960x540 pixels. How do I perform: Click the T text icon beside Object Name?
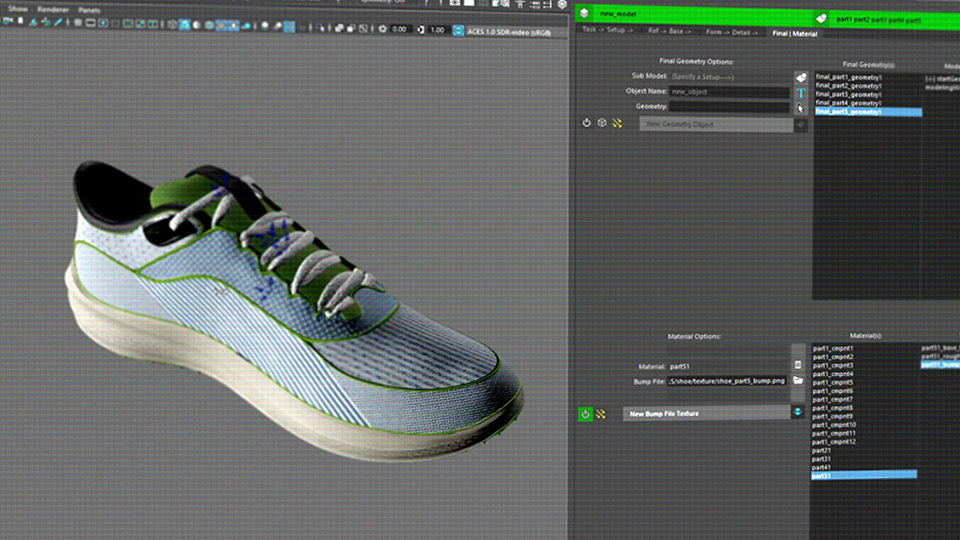800,92
